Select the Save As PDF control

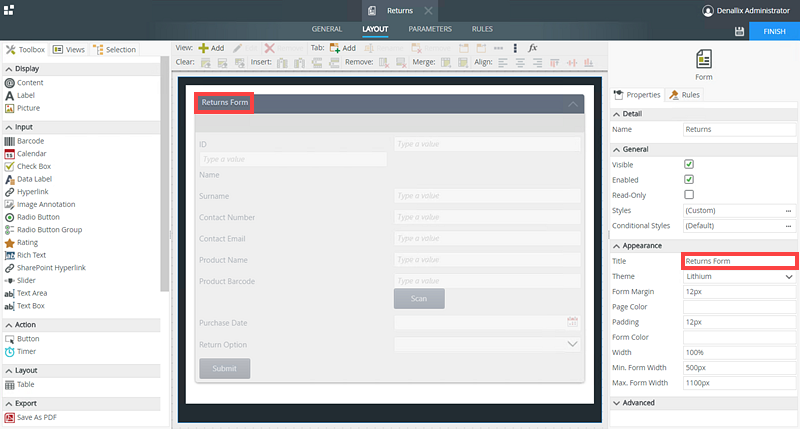click(x=36, y=417)
